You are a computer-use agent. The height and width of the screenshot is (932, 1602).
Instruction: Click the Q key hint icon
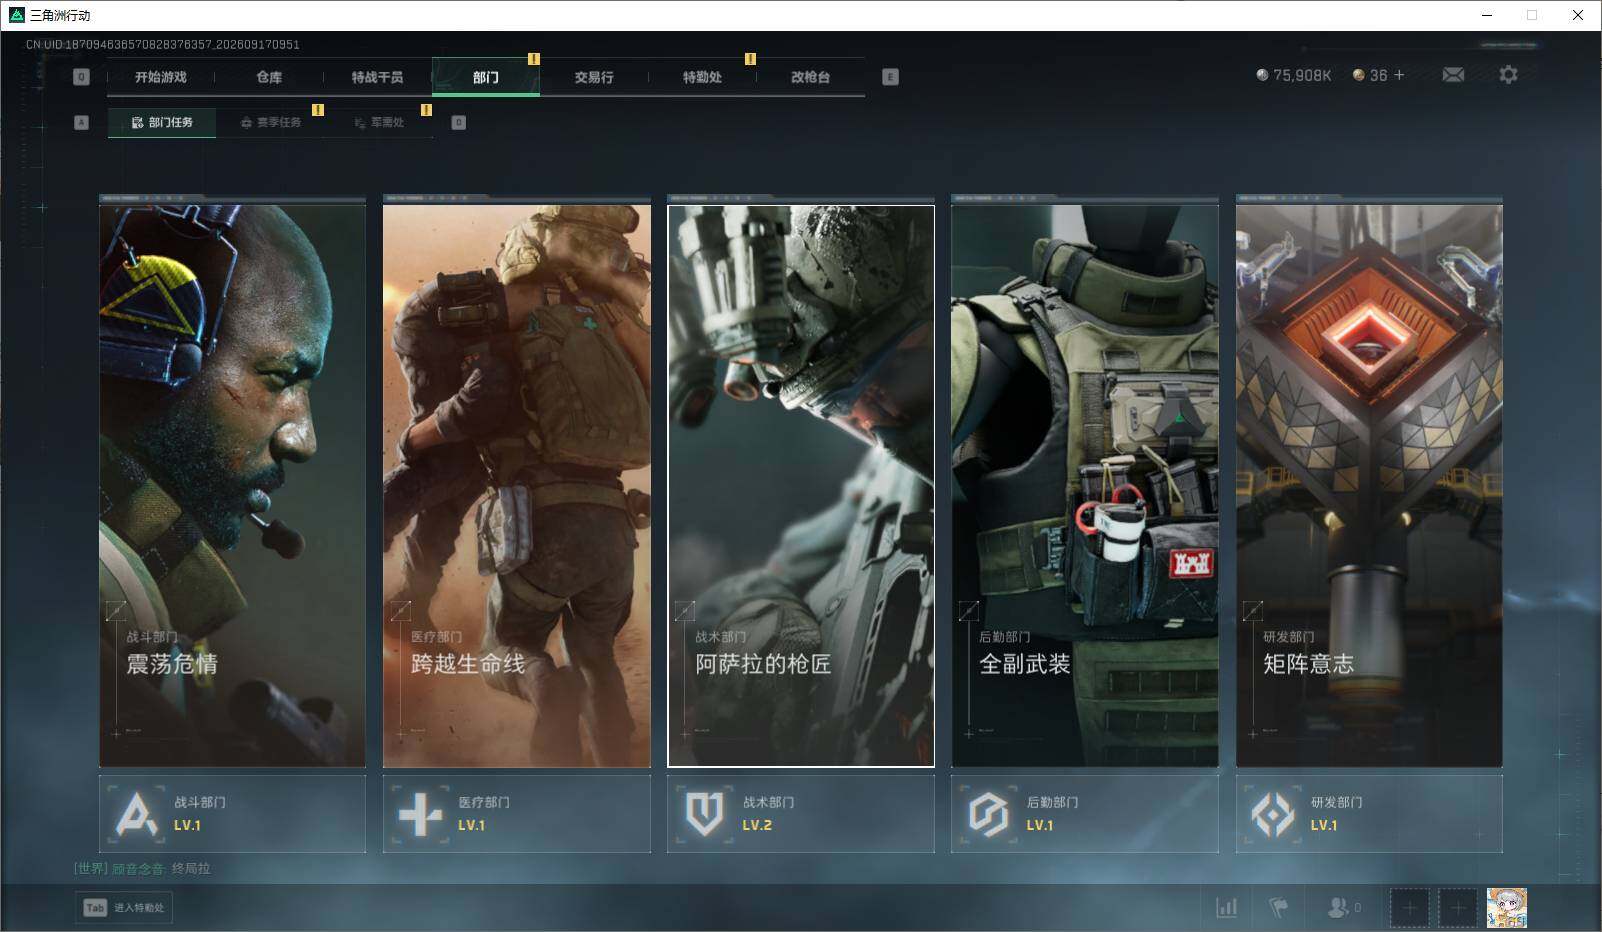pyautogui.click(x=82, y=77)
